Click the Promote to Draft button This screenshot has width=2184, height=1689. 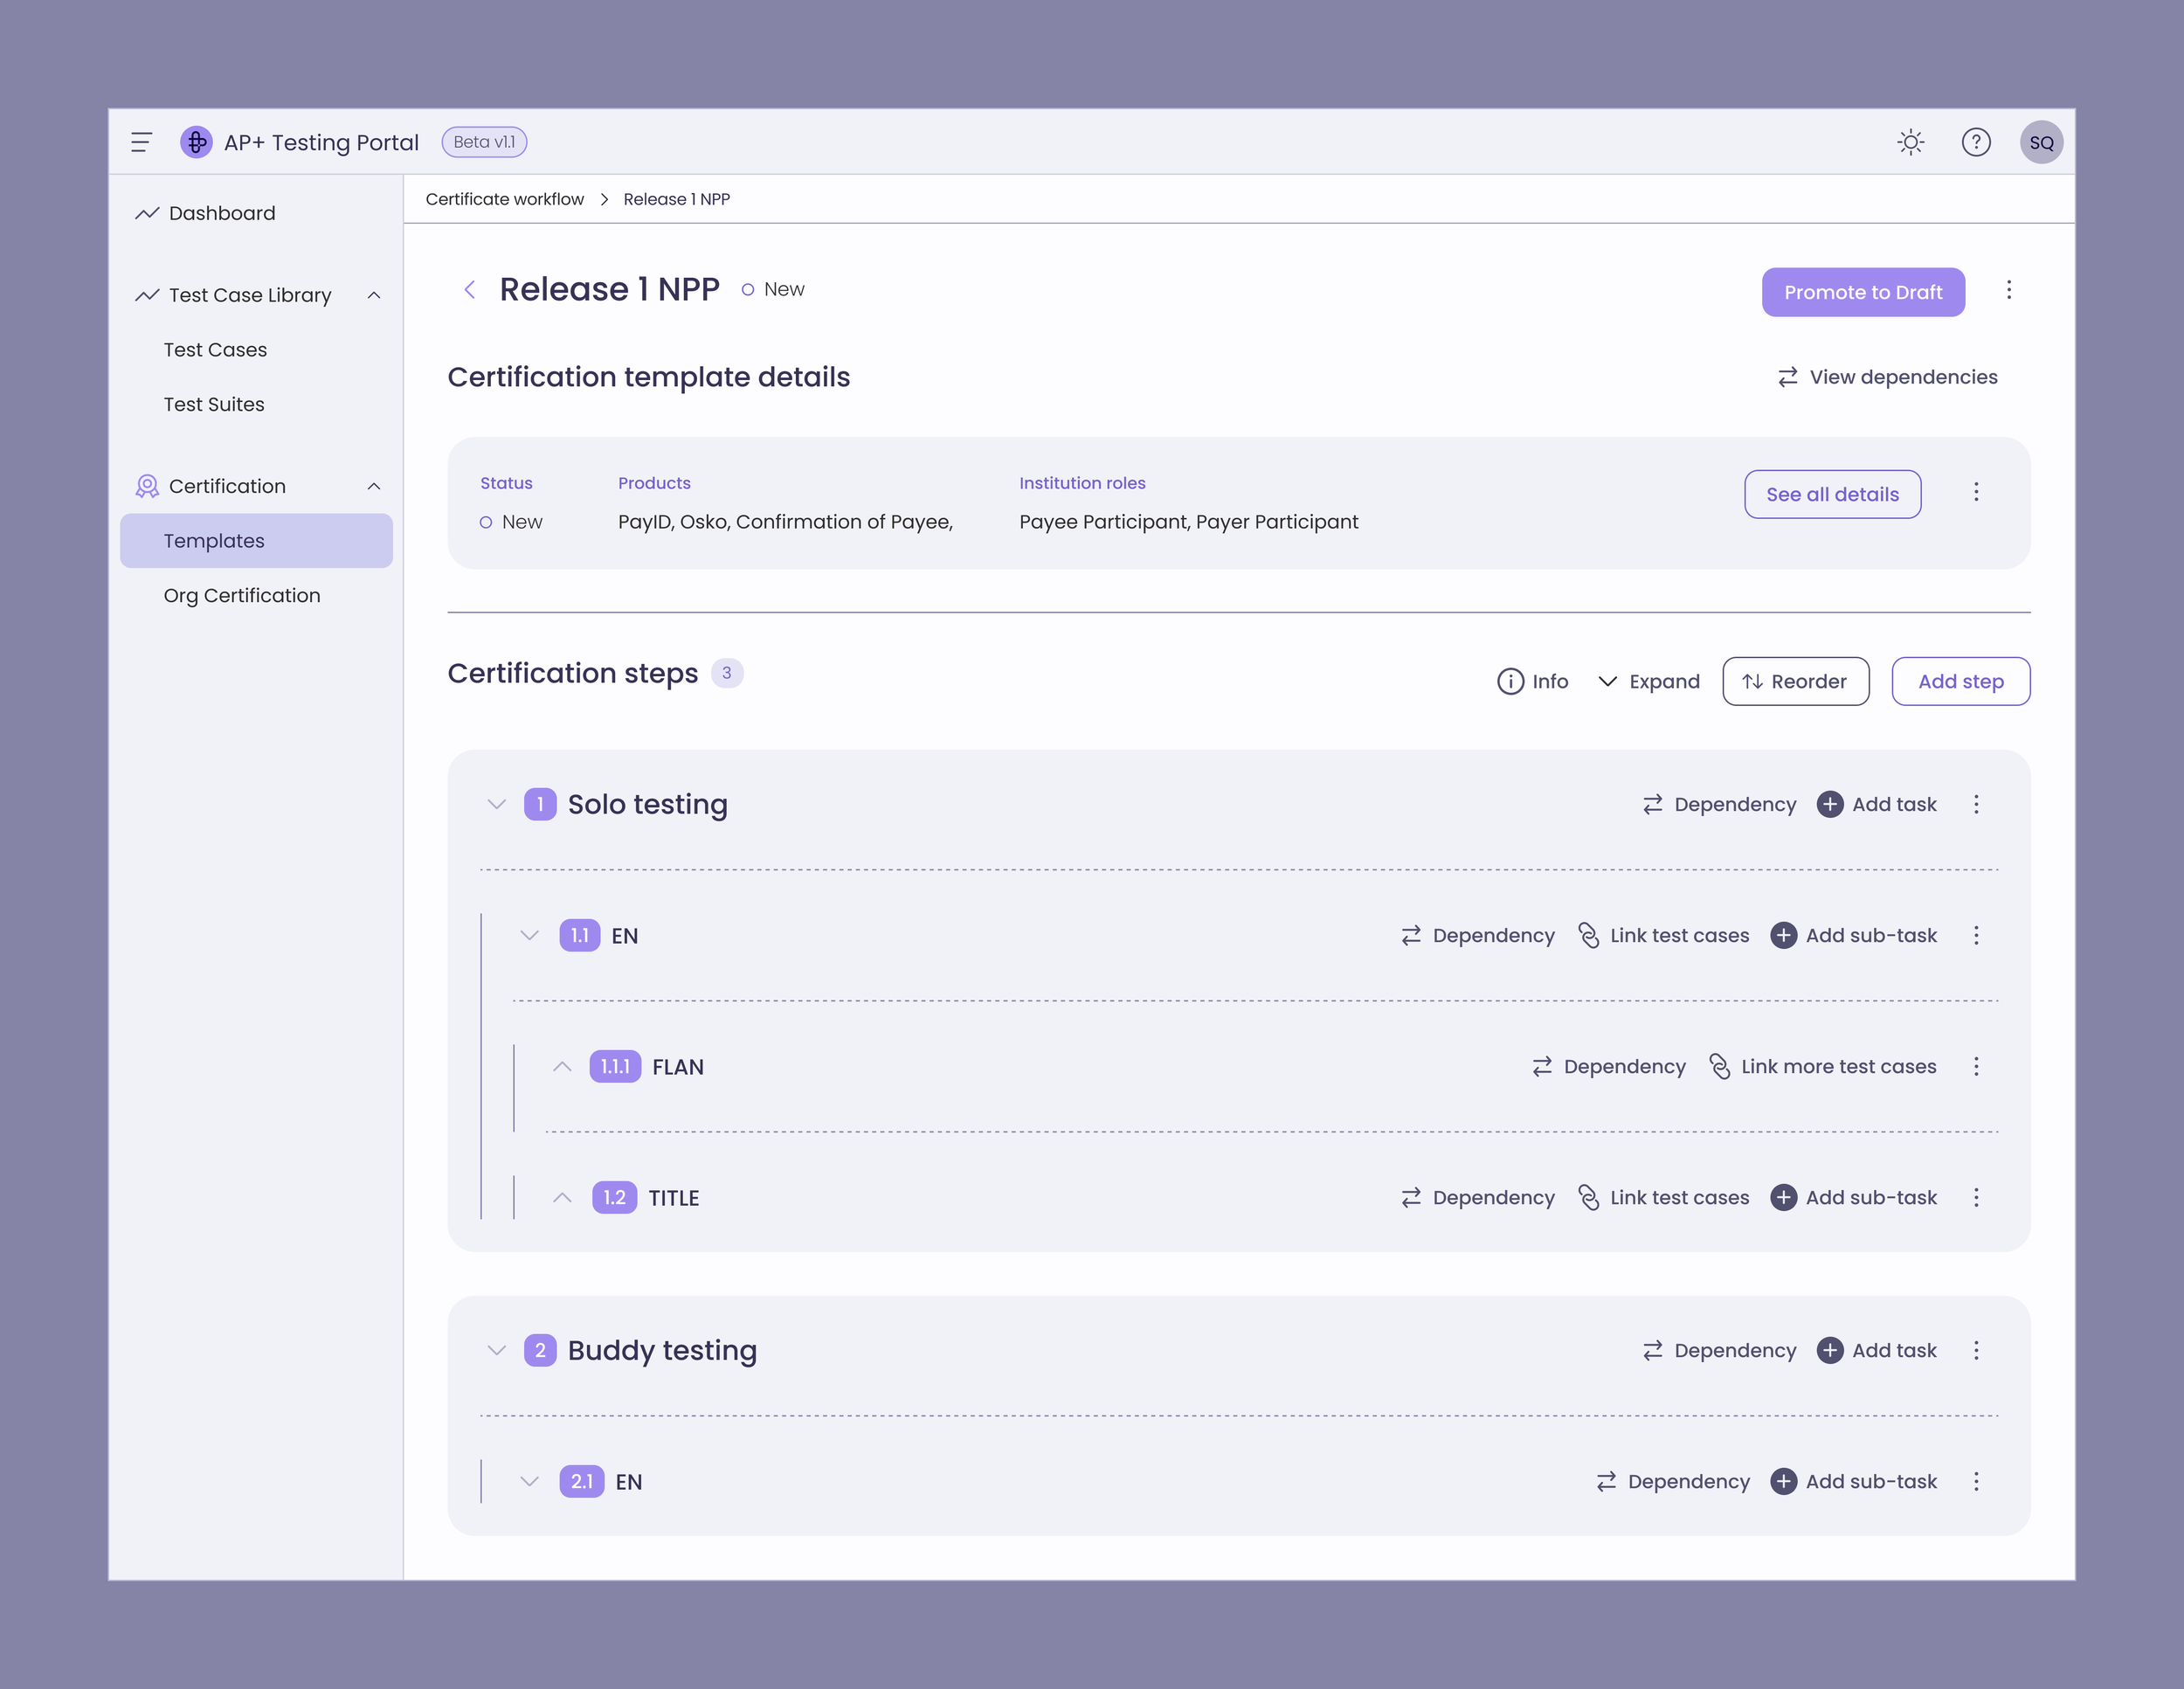click(1863, 292)
